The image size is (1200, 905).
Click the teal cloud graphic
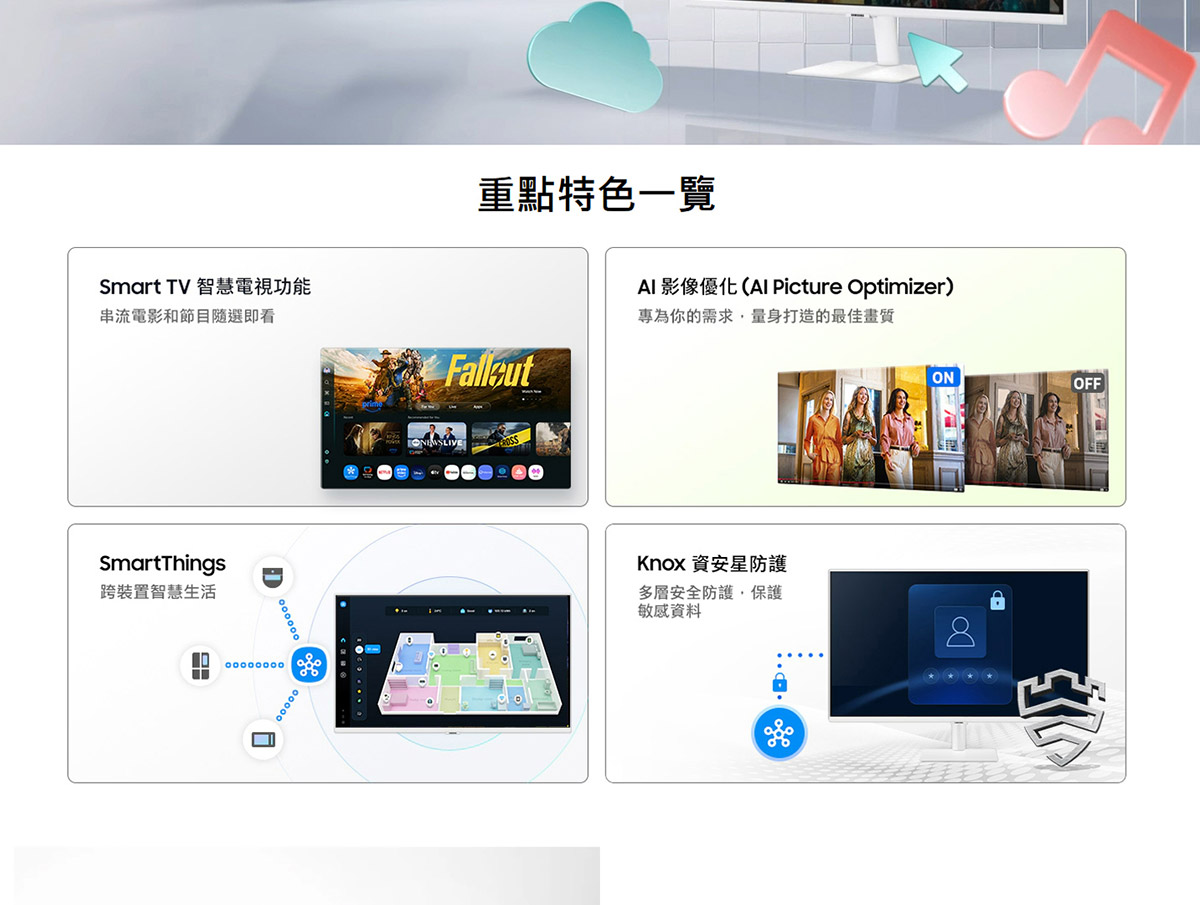[595, 62]
